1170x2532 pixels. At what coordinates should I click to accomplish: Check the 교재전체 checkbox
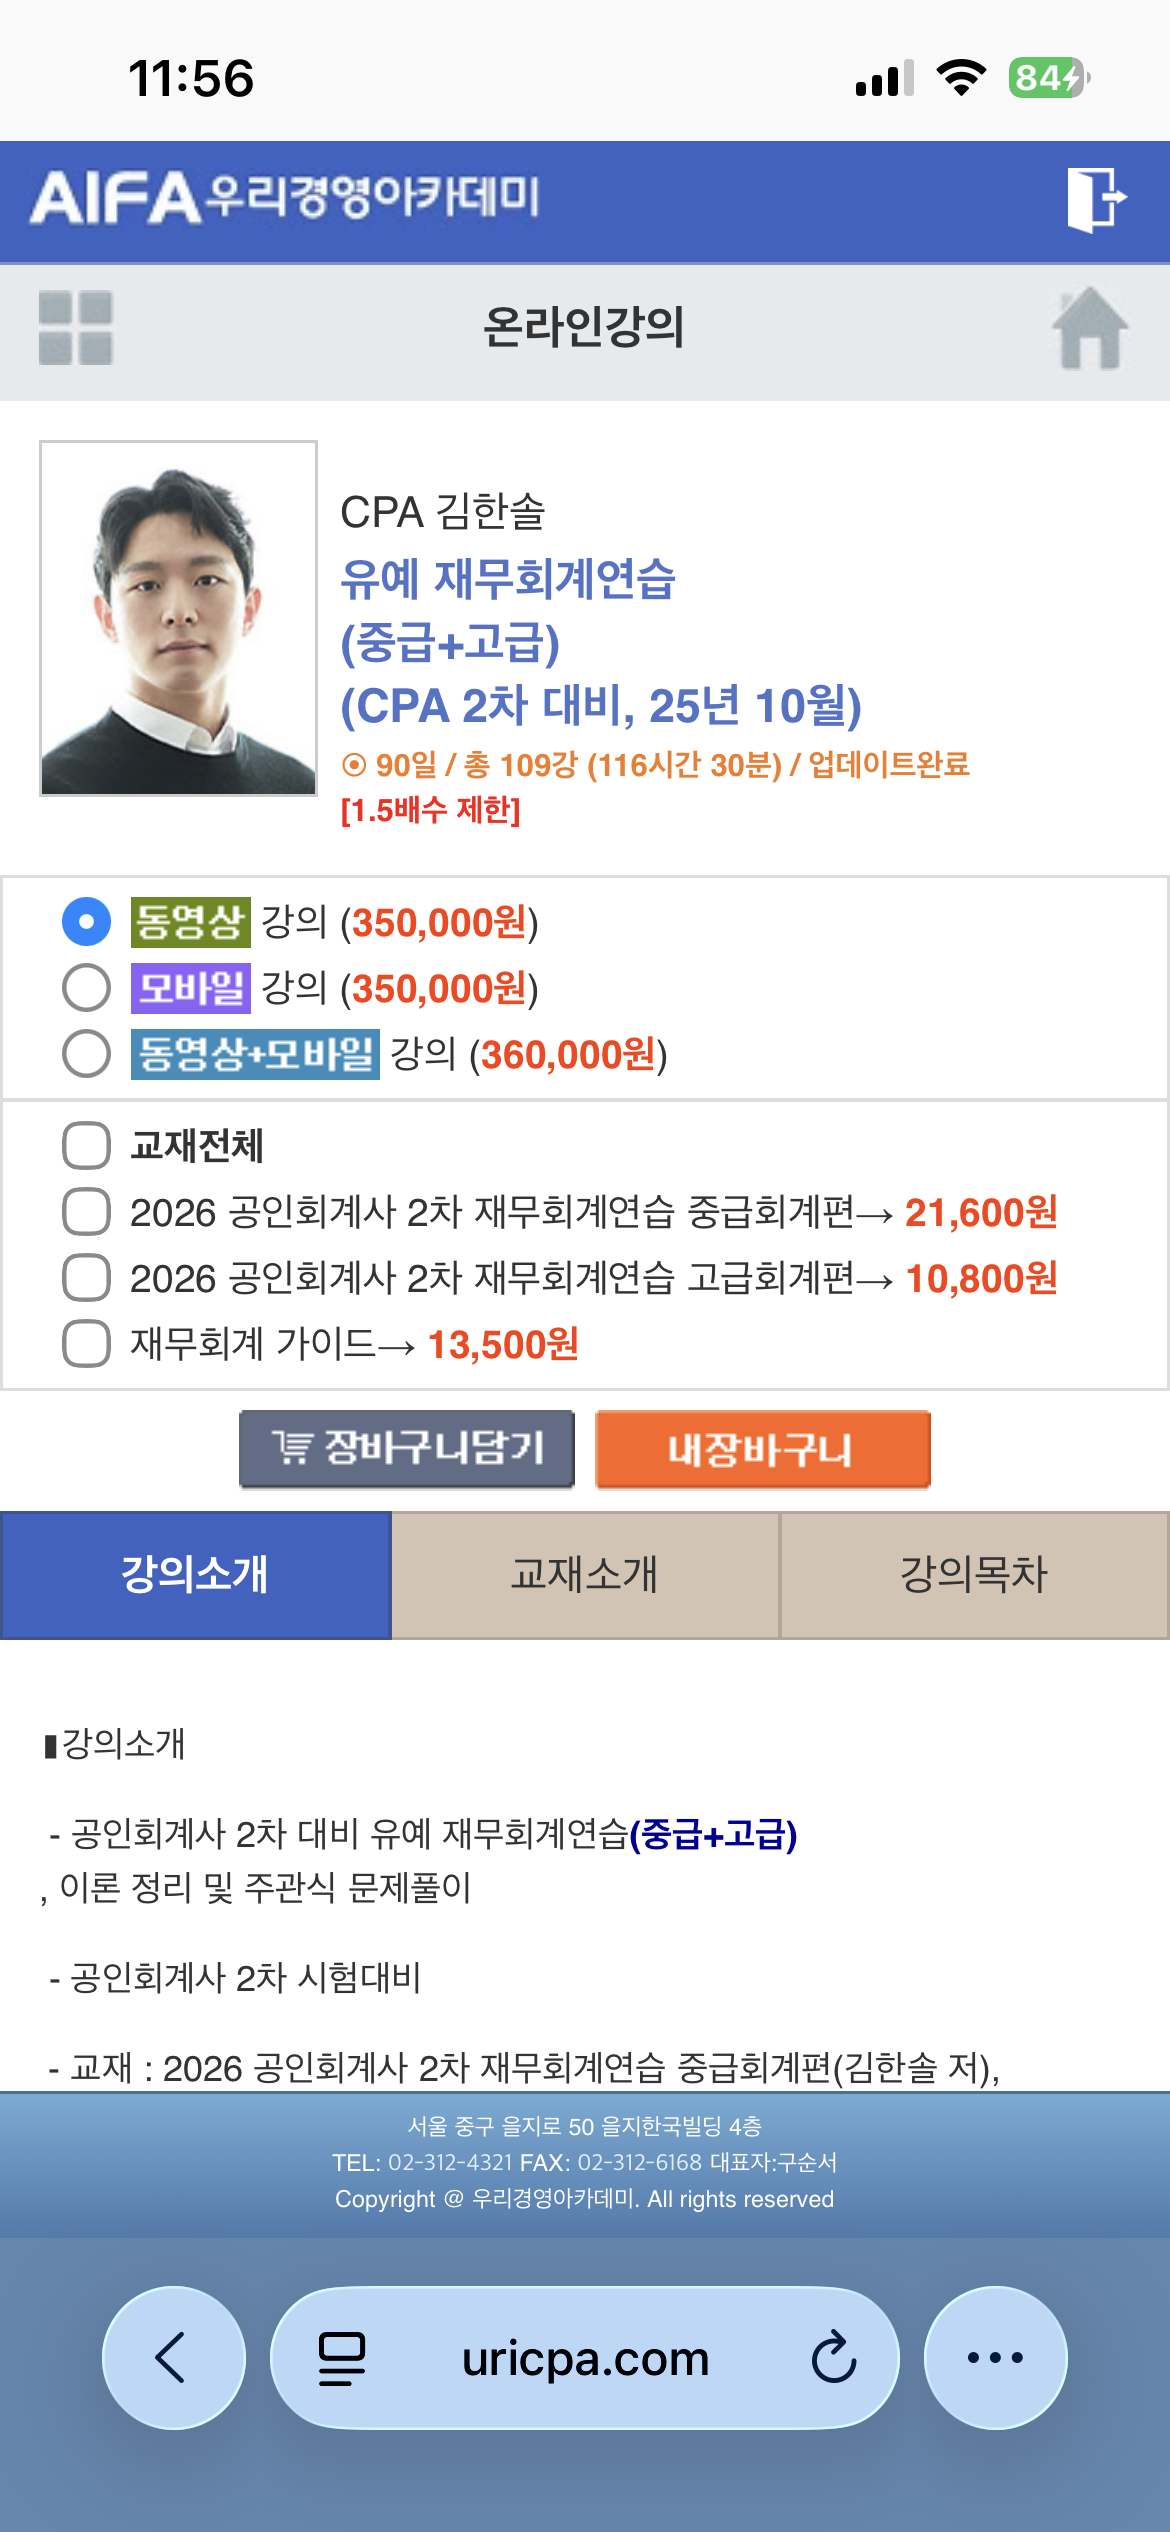87,1146
